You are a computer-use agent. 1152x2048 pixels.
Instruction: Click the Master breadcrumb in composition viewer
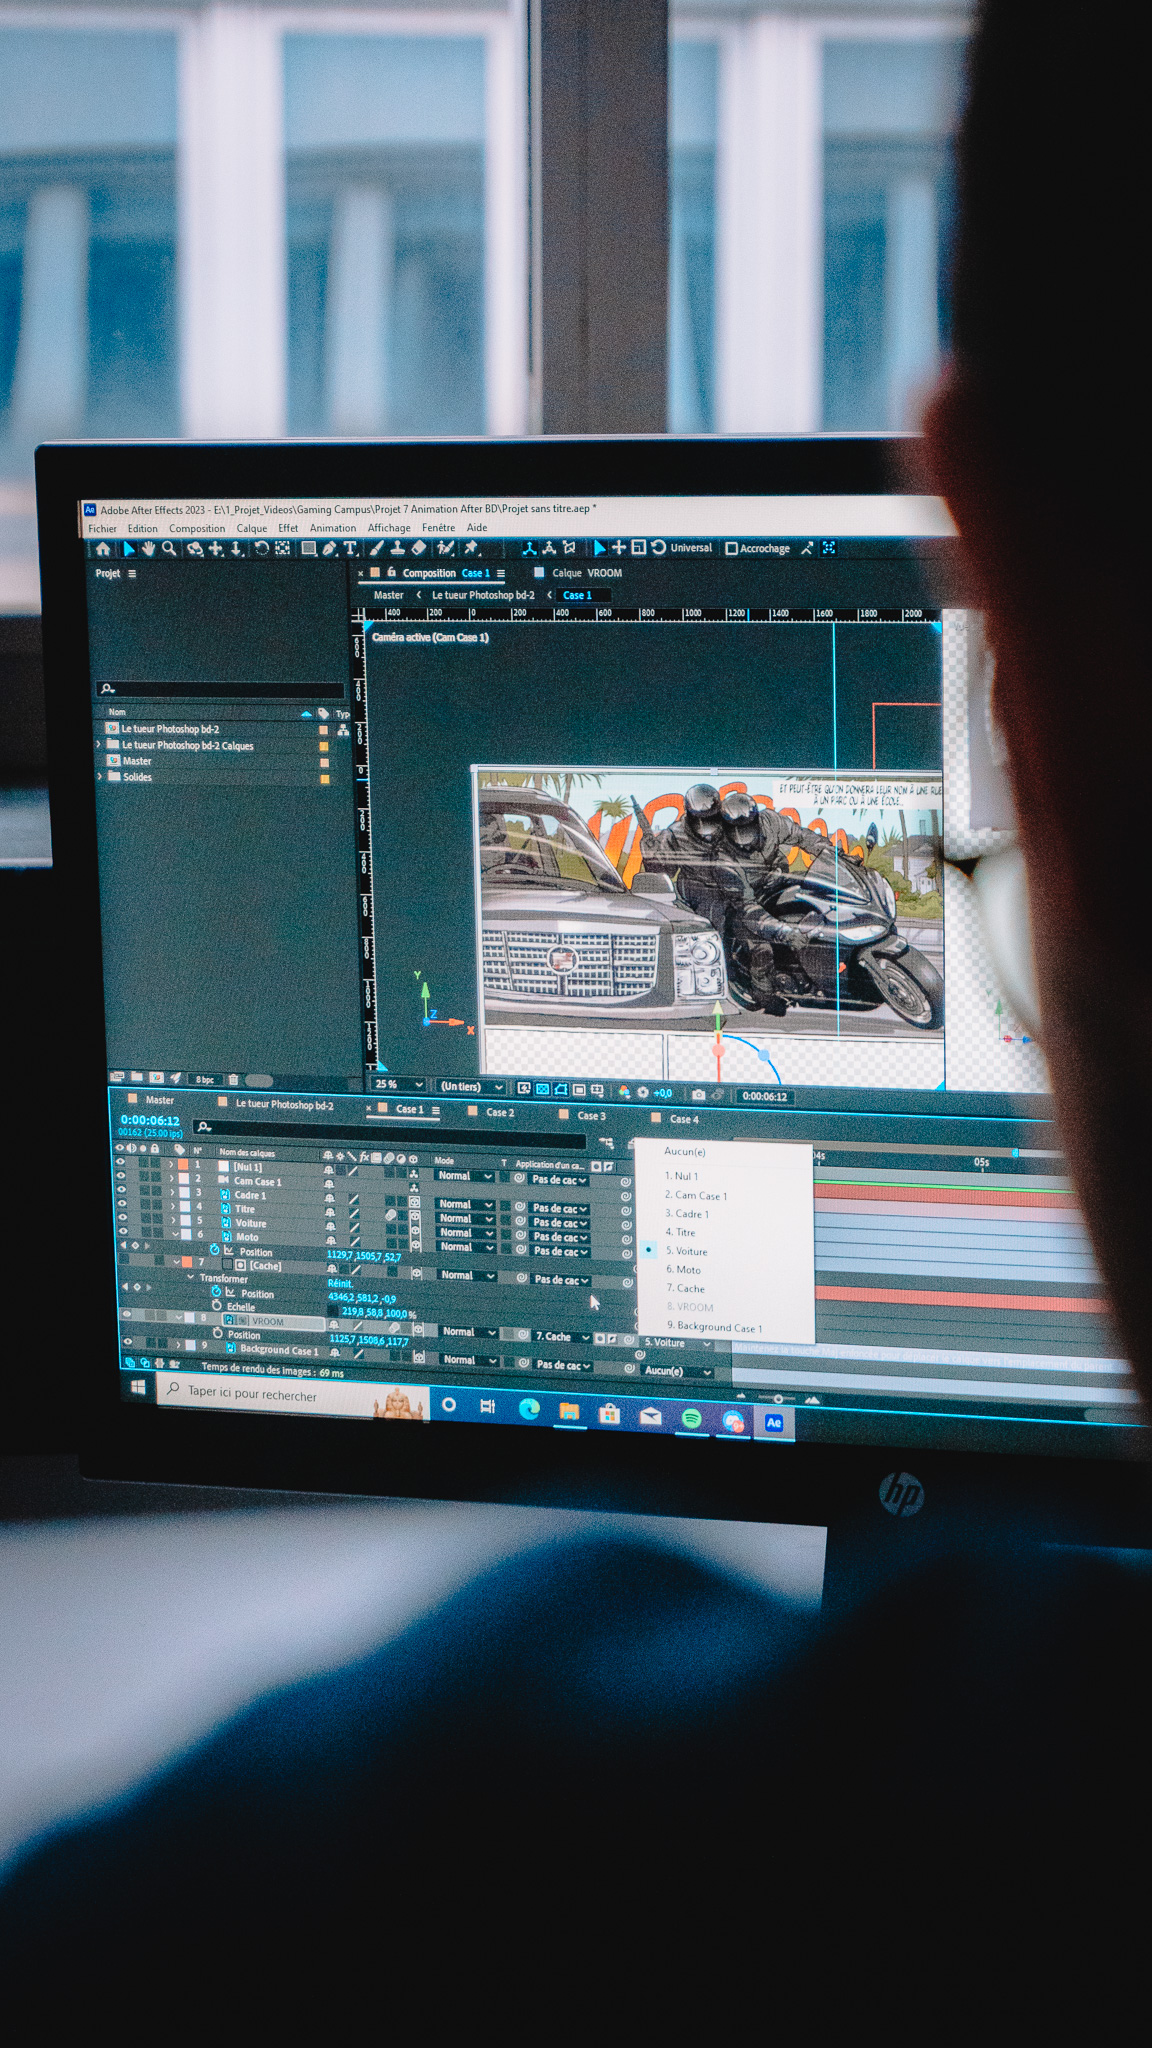click(388, 595)
